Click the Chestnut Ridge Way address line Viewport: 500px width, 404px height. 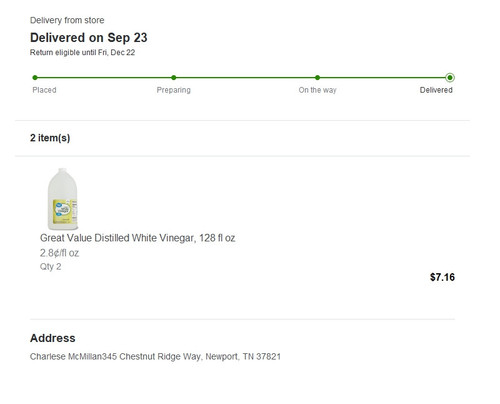pos(155,357)
